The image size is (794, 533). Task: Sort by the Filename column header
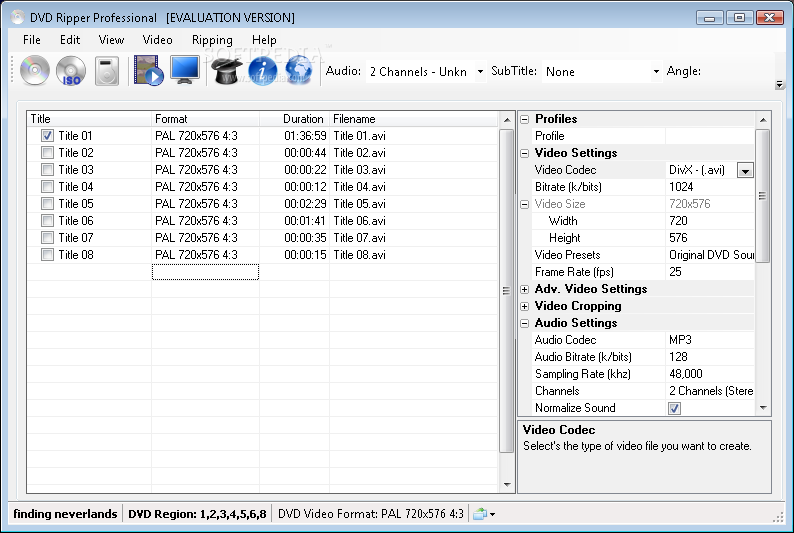point(414,119)
